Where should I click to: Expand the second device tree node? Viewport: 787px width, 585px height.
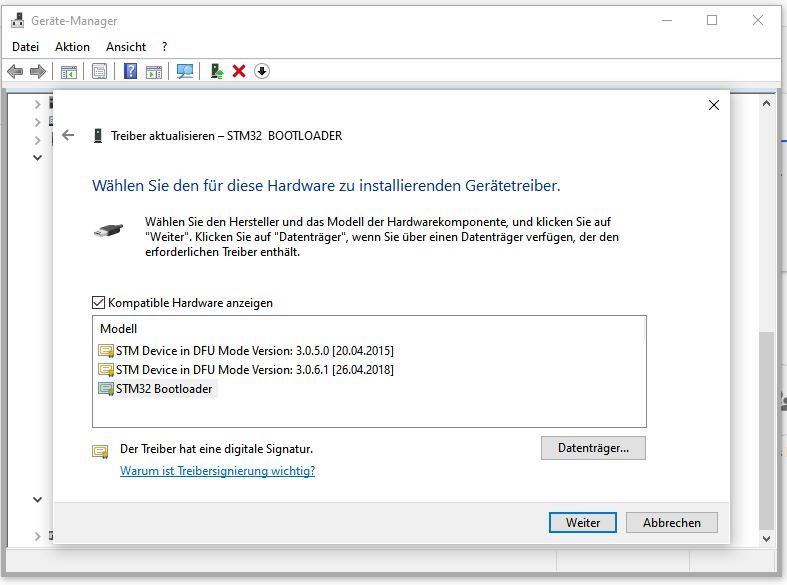38,122
